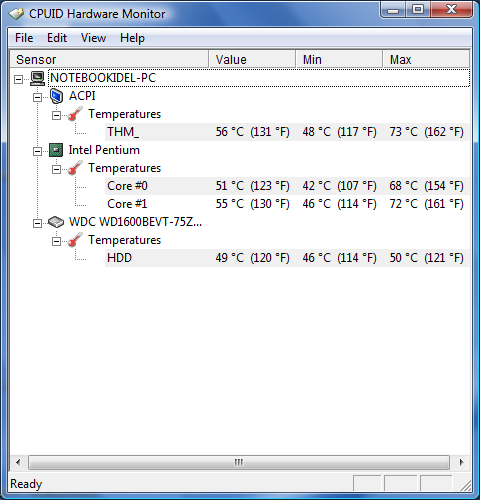Select the HDD sensor row
The width and height of the screenshot is (480, 500).
[287, 258]
